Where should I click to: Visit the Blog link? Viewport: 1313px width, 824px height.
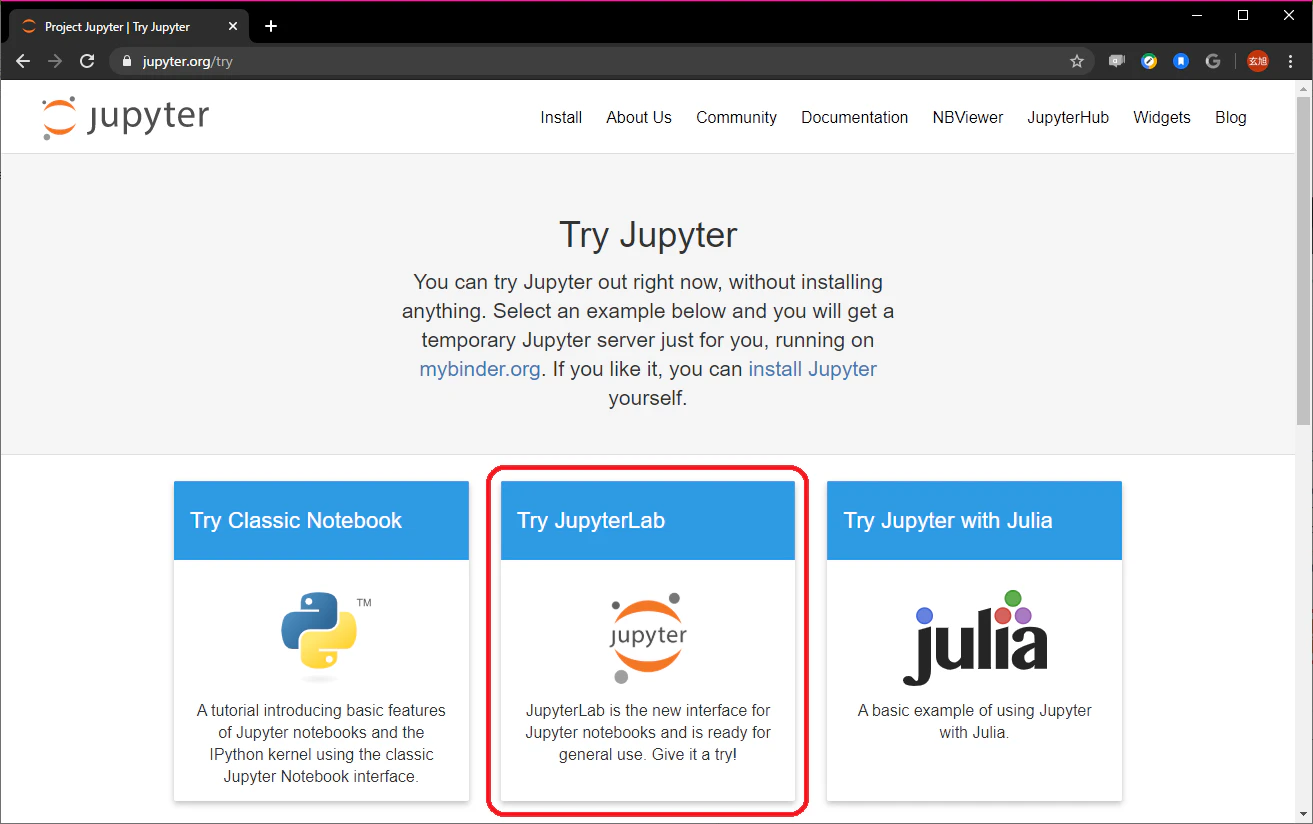click(1231, 117)
